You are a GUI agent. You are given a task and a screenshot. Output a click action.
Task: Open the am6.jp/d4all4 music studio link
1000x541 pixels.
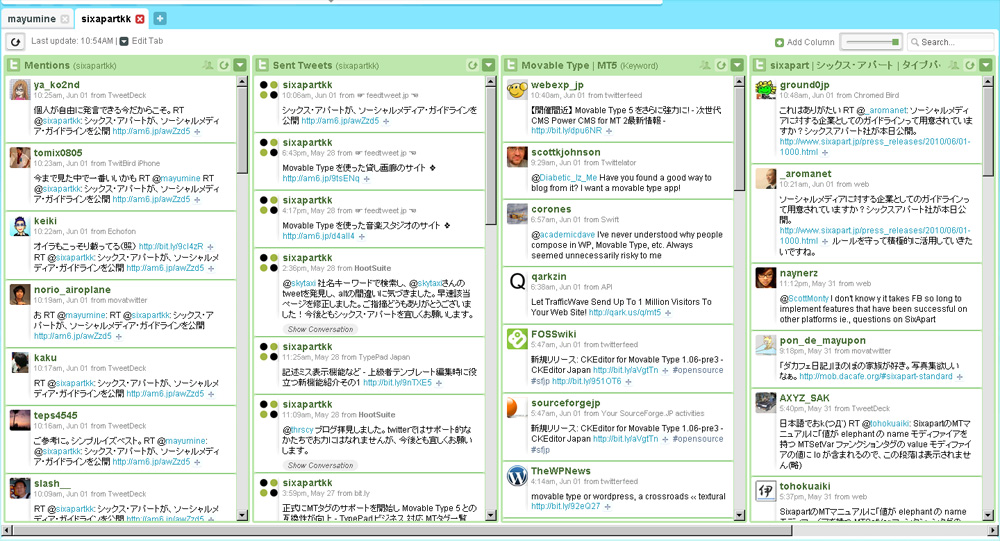(318, 236)
